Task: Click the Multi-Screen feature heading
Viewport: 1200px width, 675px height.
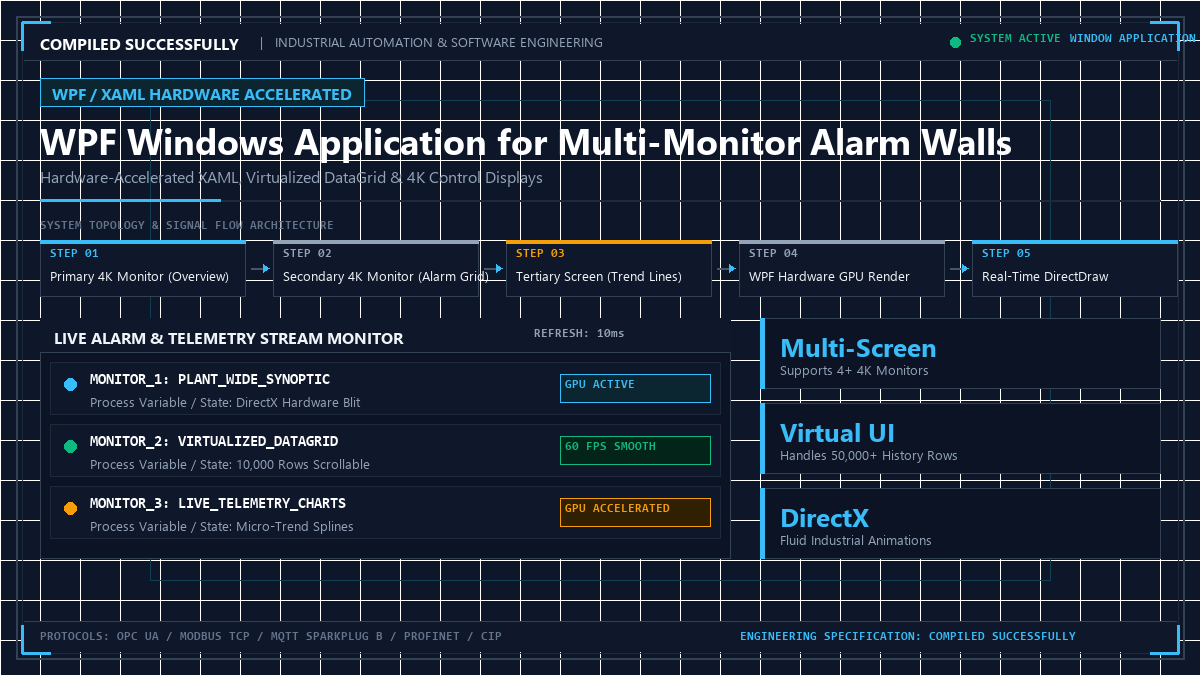Action: 858,348
